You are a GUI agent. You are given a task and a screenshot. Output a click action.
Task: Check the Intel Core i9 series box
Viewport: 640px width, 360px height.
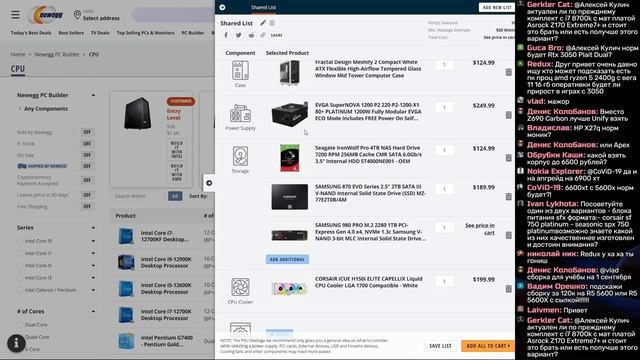coord(20,241)
